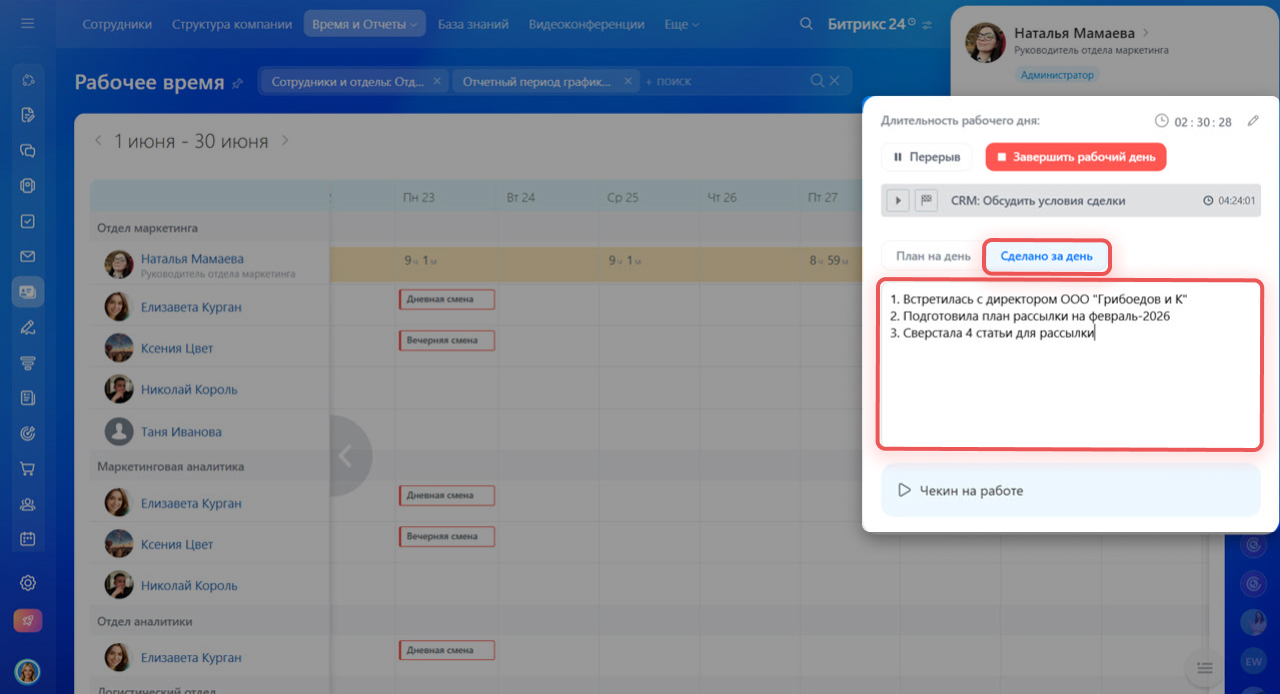Go to previous month arrow
This screenshot has height=694, width=1280.
pos(98,141)
